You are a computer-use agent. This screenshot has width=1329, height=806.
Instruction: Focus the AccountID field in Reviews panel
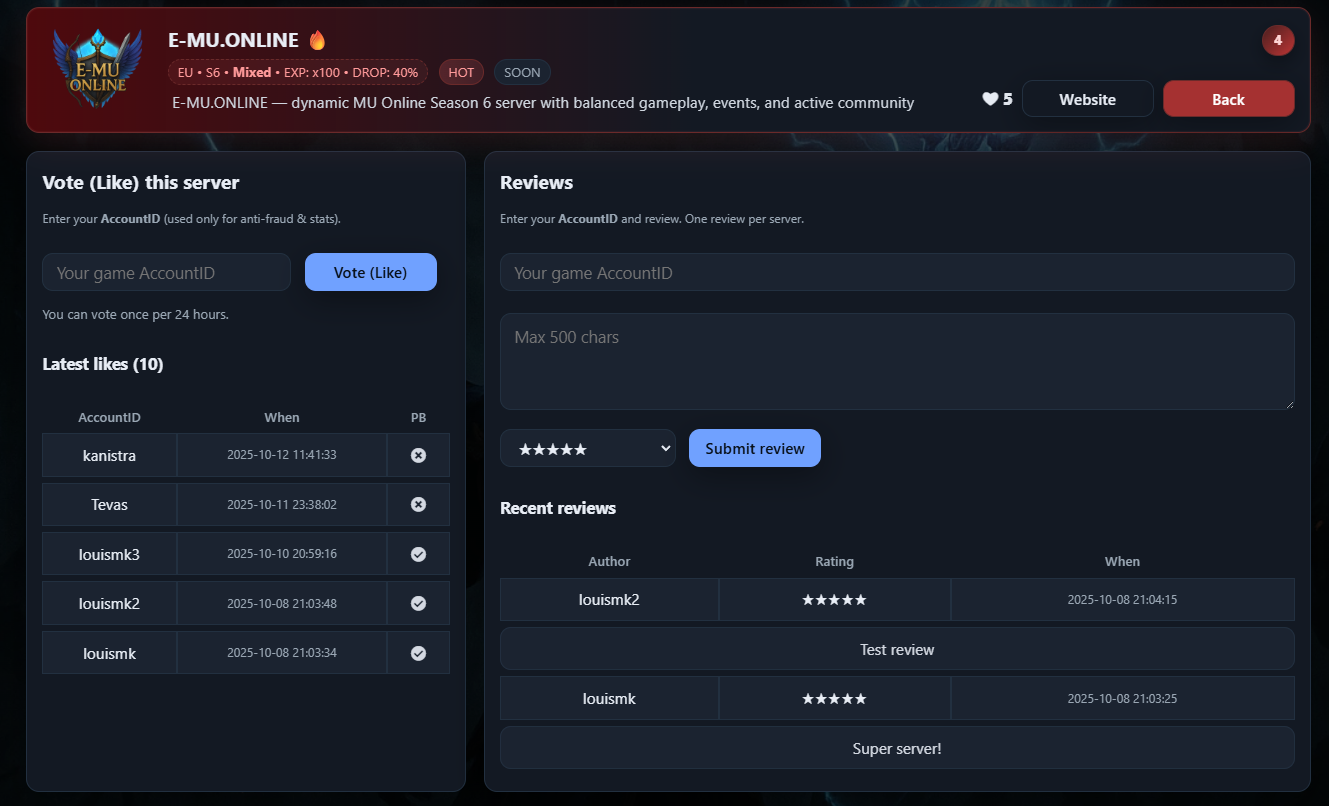896,272
